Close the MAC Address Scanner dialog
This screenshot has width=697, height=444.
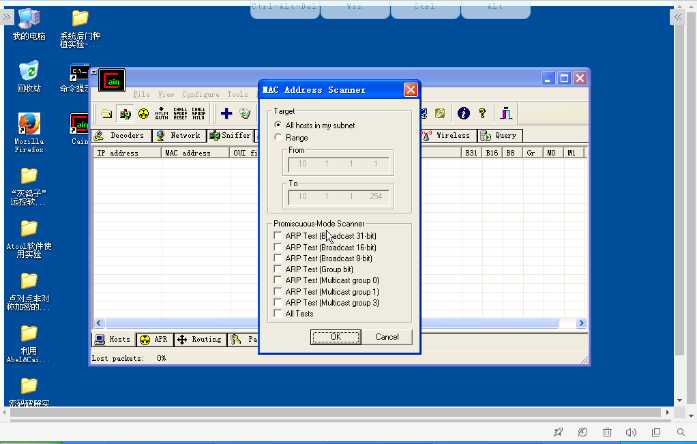(x=411, y=90)
